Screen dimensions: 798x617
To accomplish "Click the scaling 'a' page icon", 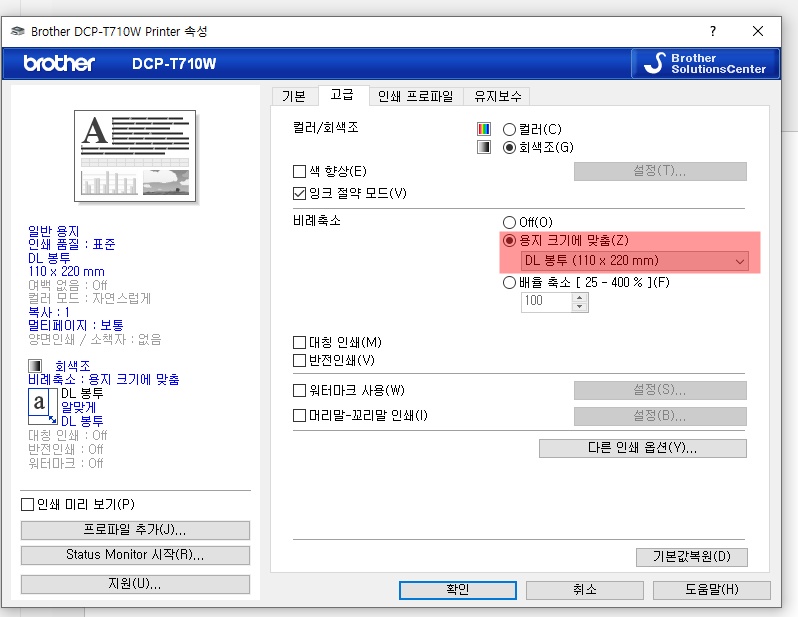I will 43,406.
